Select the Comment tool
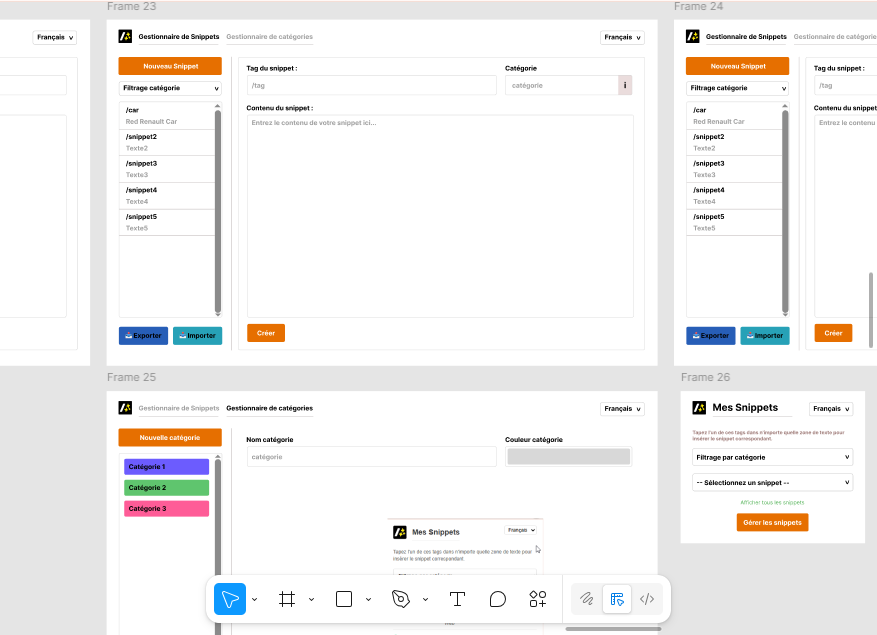Viewport: 877px width, 635px height. pyautogui.click(x=497, y=599)
